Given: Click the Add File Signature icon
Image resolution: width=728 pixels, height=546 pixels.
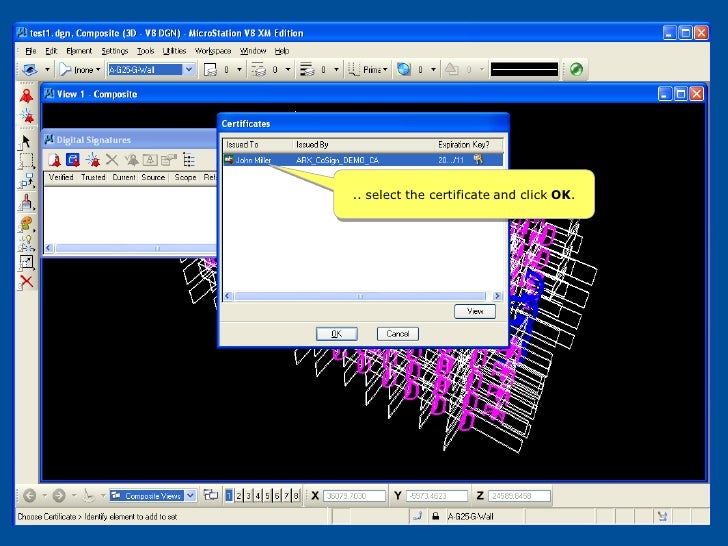Looking at the screenshot, I should point(54,159).
